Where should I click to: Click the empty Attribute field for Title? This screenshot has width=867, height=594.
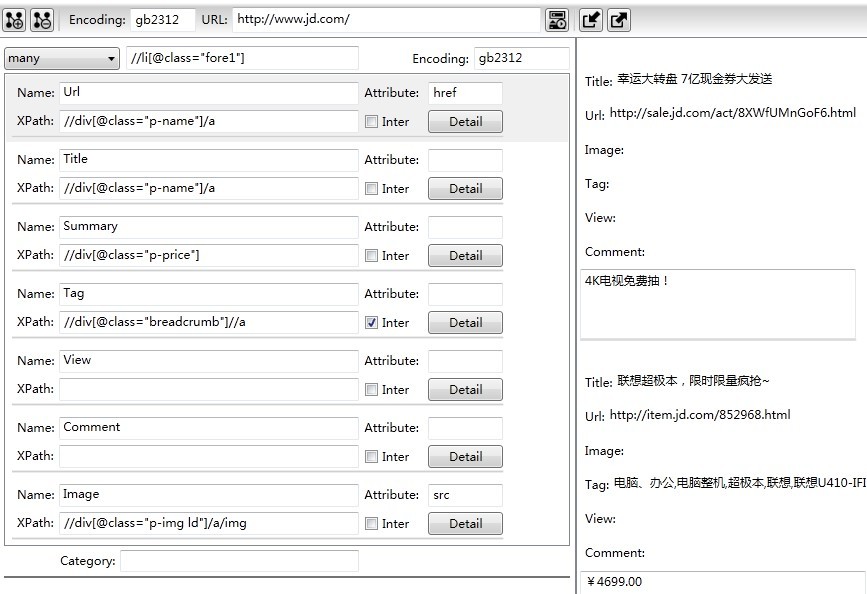(x=465, y=160)
